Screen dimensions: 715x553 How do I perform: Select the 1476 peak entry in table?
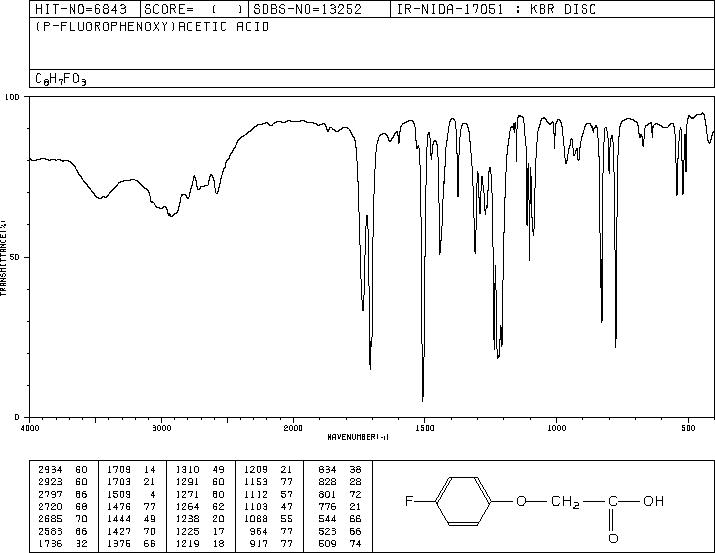coord(131,506)
